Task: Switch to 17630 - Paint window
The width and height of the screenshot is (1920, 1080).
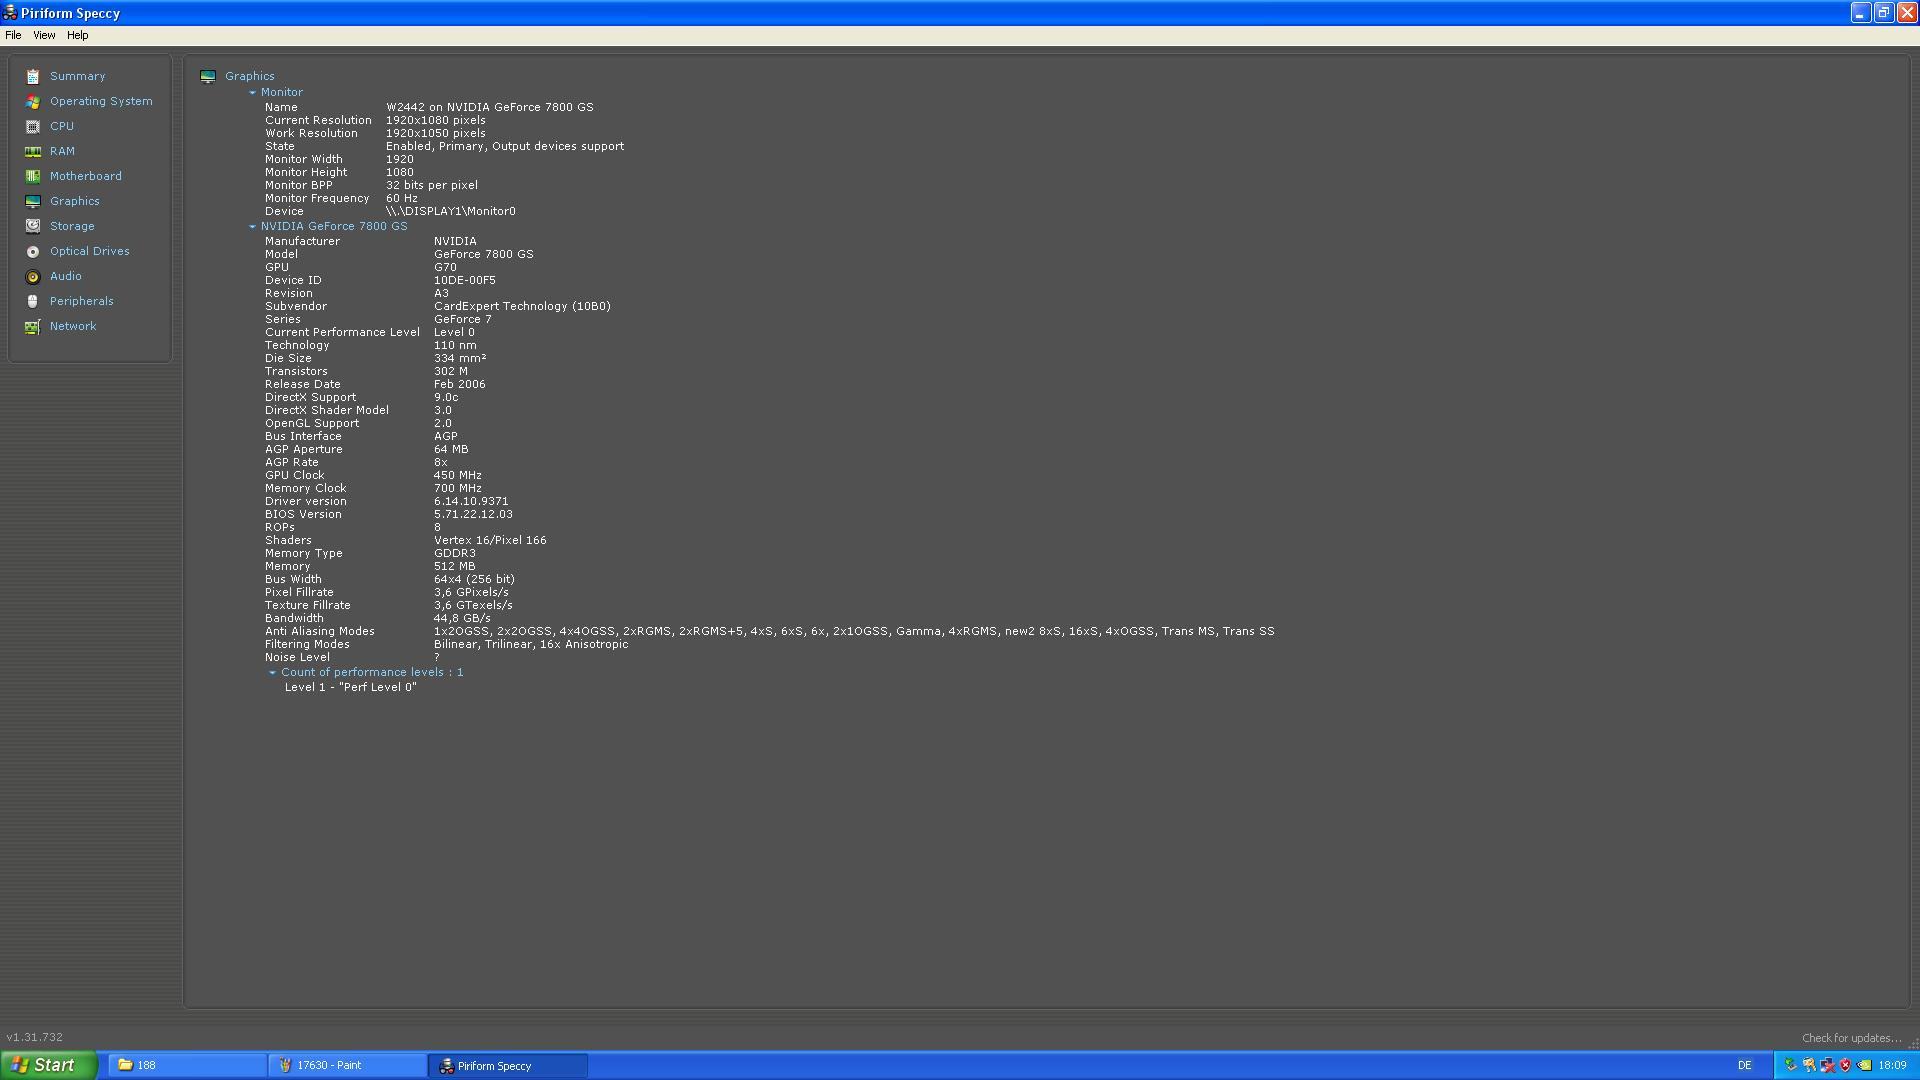Action: [x=347, y=1065]
